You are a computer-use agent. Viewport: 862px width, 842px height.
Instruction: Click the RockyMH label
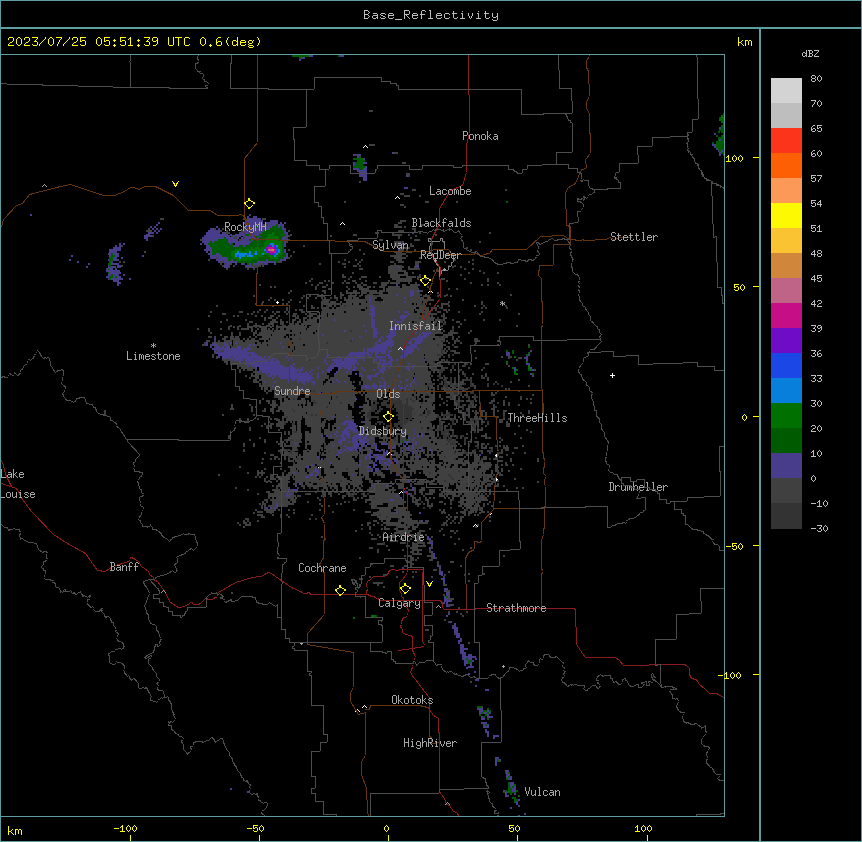(245, 227)
